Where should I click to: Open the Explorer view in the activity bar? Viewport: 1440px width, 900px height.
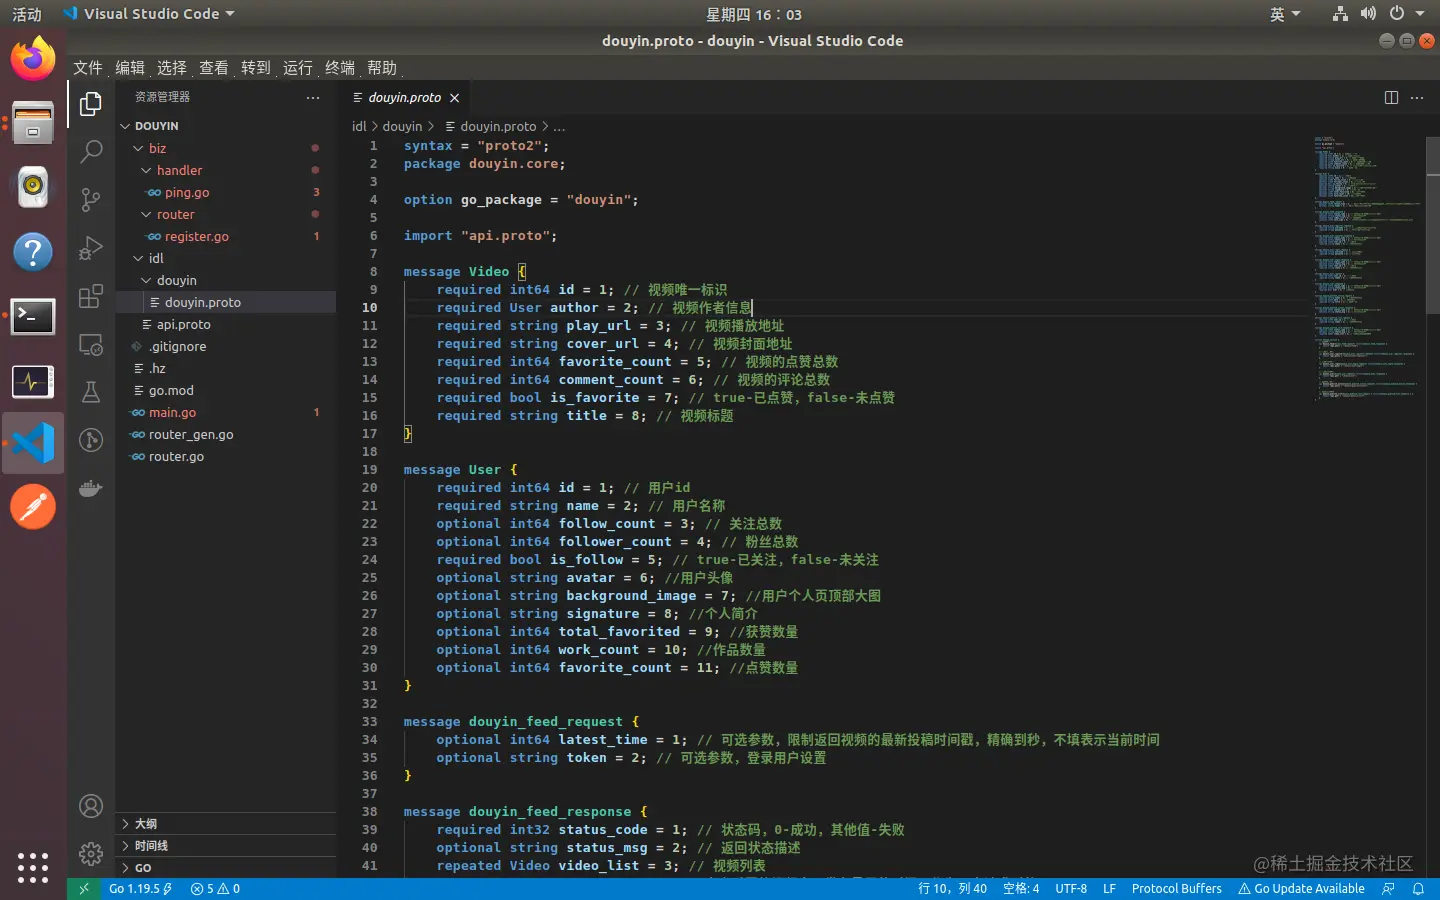pyautogui.click(x=91, y=104)
